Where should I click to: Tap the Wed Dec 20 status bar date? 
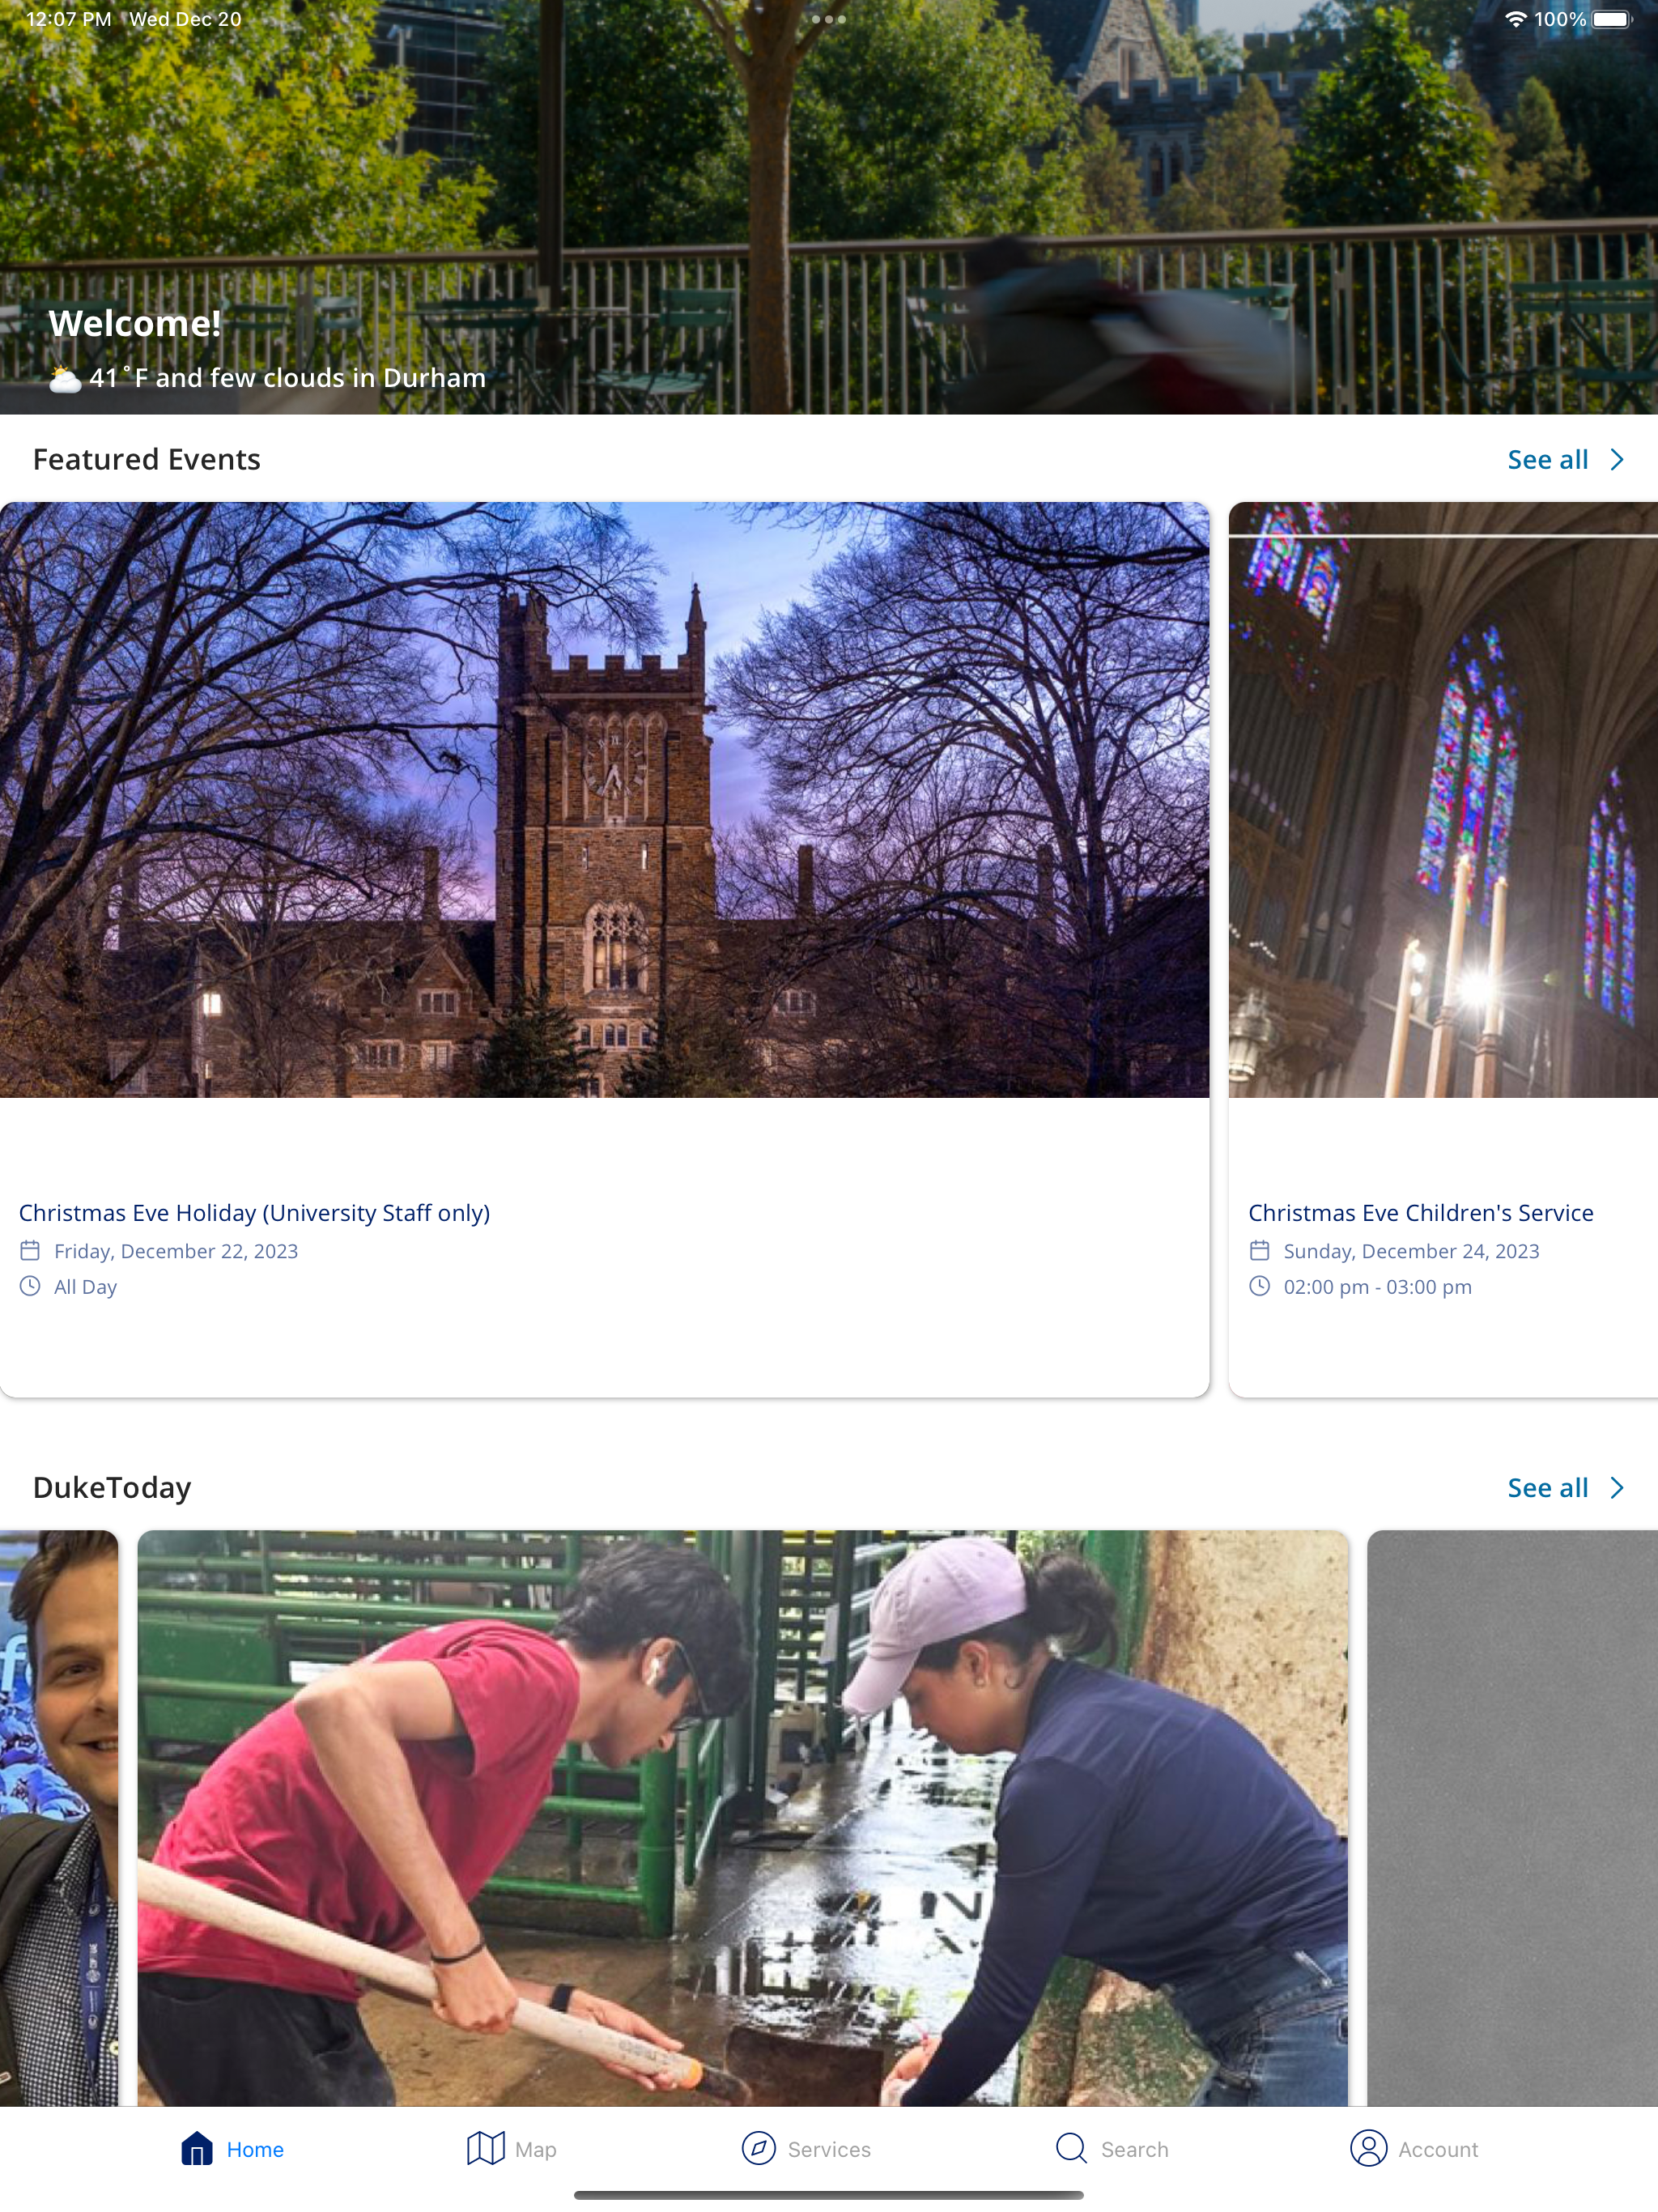[x=185, y=19]
